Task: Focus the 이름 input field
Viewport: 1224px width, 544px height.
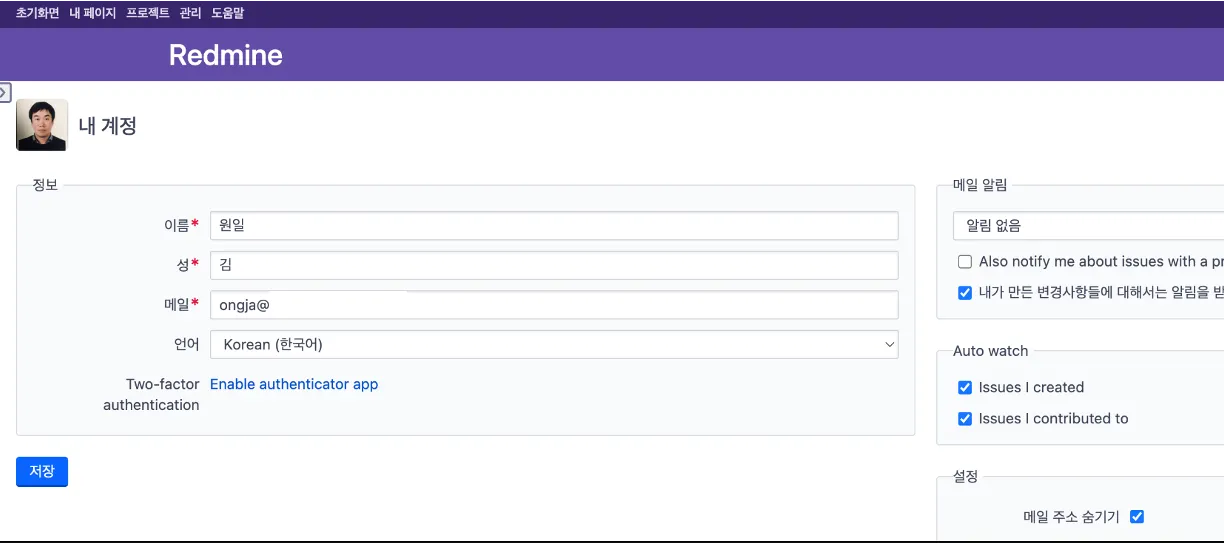Action: click(554, 225)
